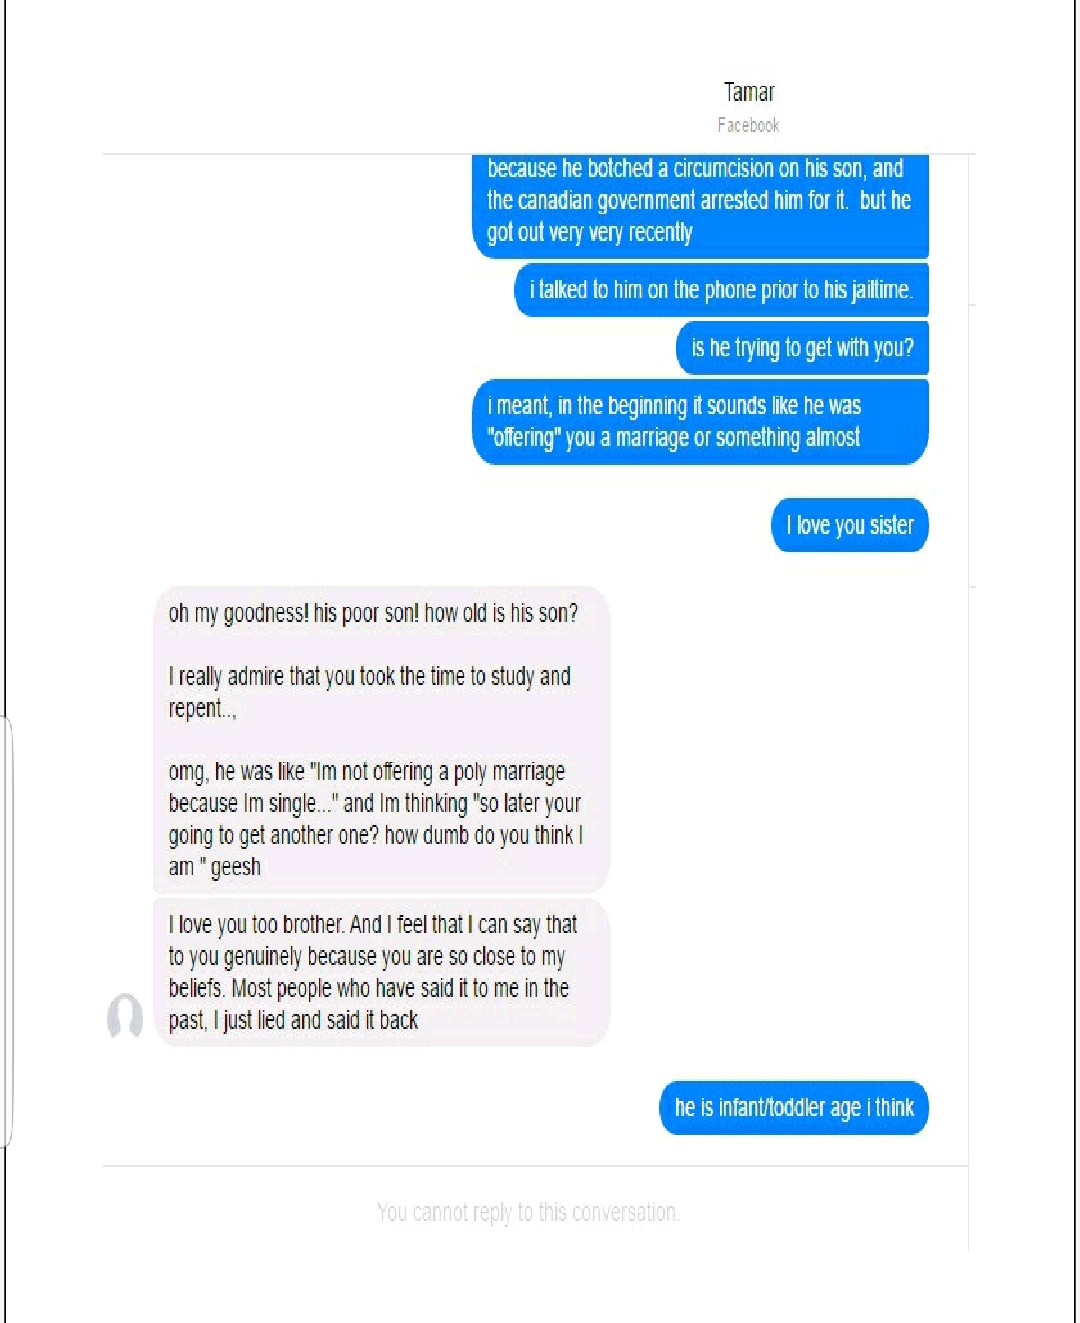Click the "i talked to him on the phone" message
This screenshot has height=1323, width=1080.
pyautogui.click(x=721, y=290)
